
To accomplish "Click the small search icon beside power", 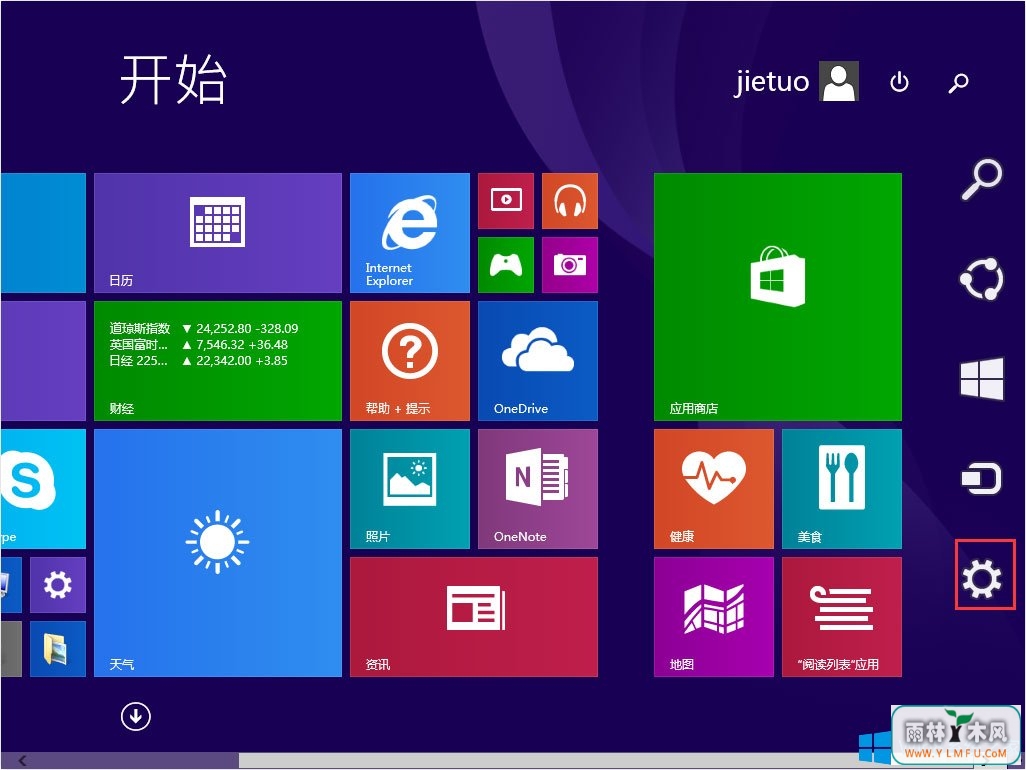I will (x=959, y=82).
